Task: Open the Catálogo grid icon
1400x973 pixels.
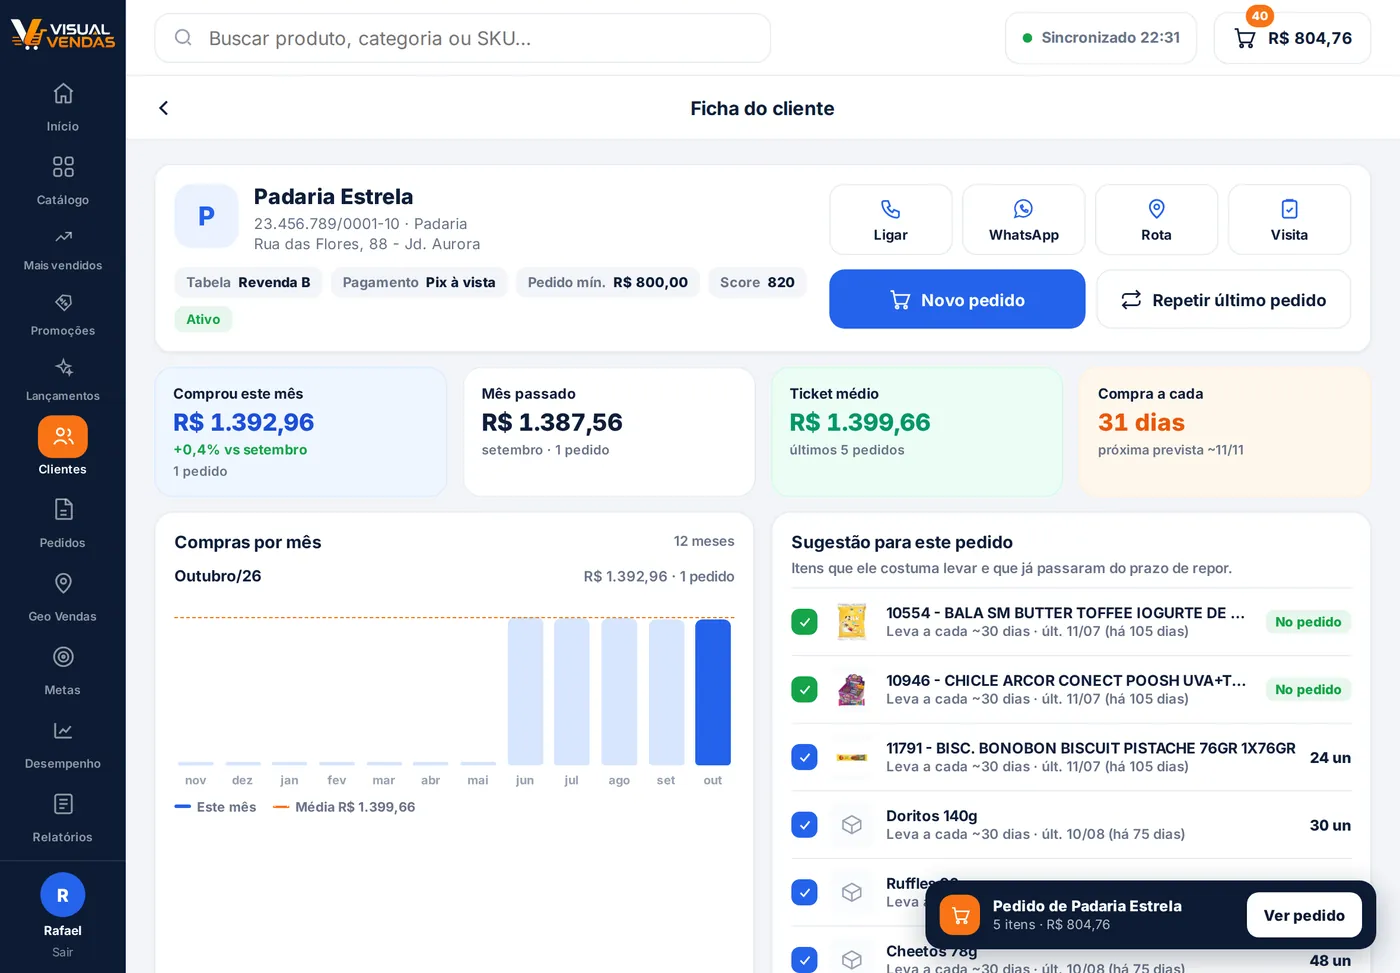Action: pos(63,166)
